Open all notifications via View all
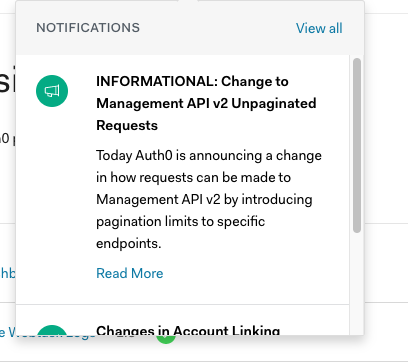The height and width of the screenshot is (362, 408). pos(319,28)
